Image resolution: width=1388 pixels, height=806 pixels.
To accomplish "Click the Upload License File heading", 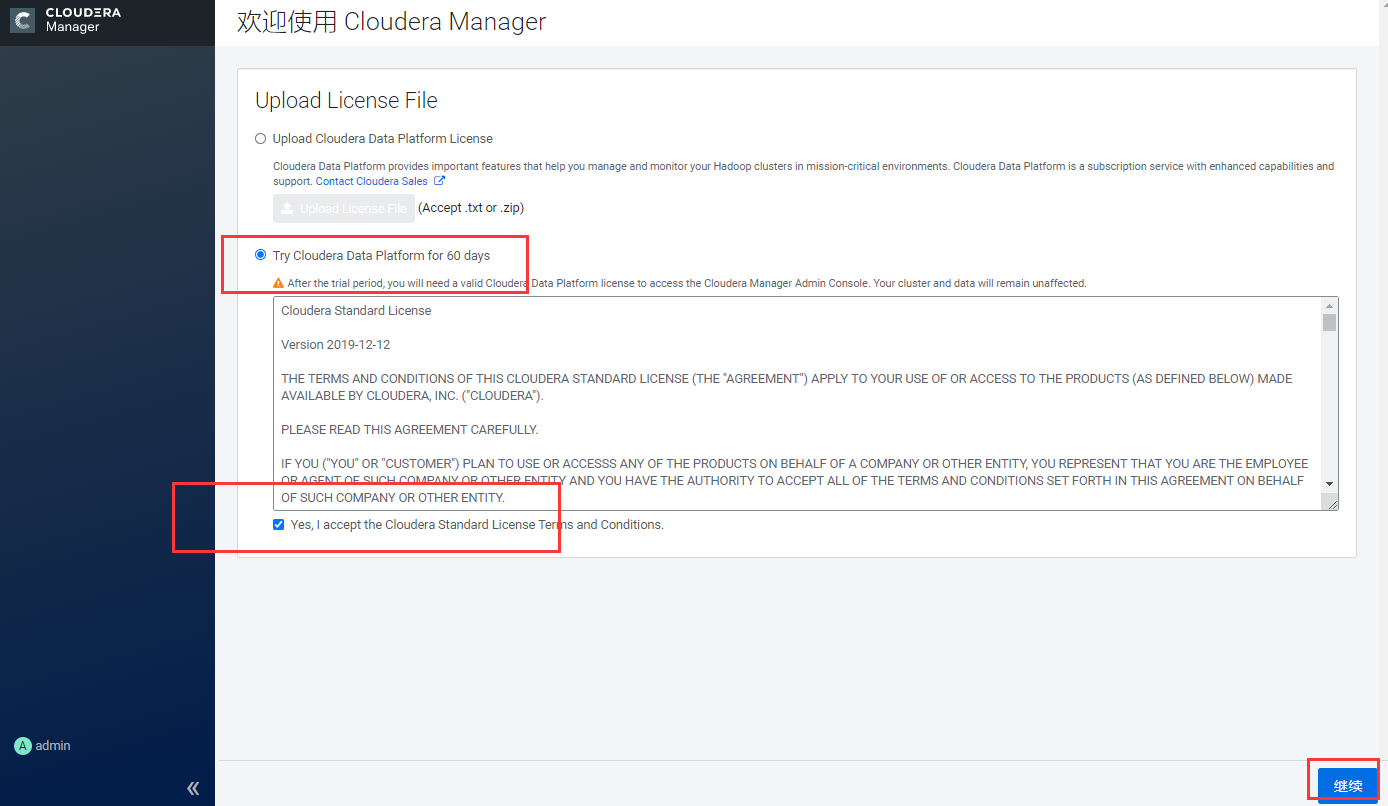I will point(346,100).
